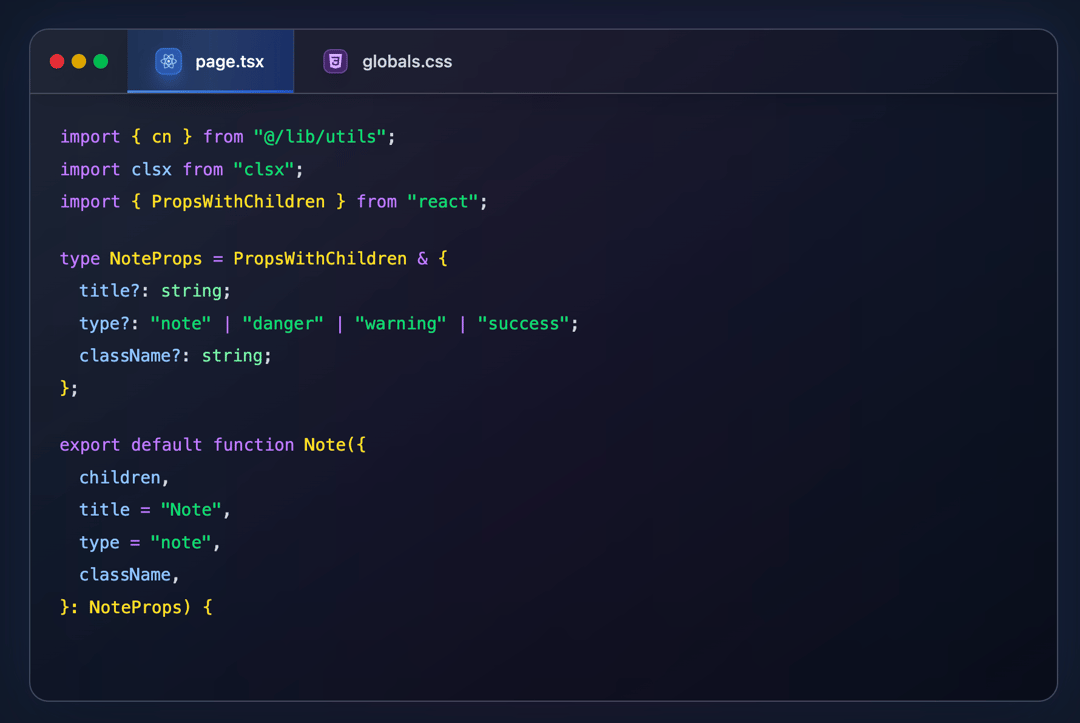Image resolution: width=1080 pixels, height=723 pixels.
Task: Click the "success" union value
Action: tap(523, 324)
